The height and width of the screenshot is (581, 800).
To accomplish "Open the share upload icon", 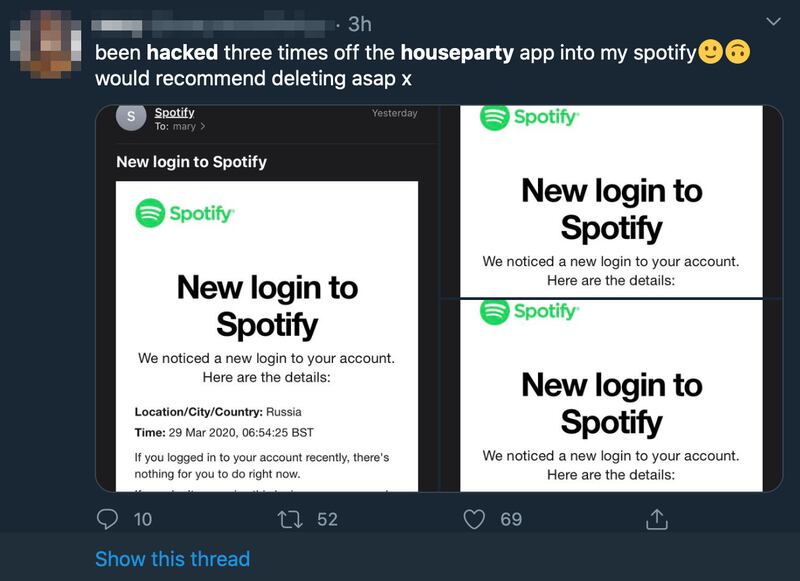I will pos(657,519).
